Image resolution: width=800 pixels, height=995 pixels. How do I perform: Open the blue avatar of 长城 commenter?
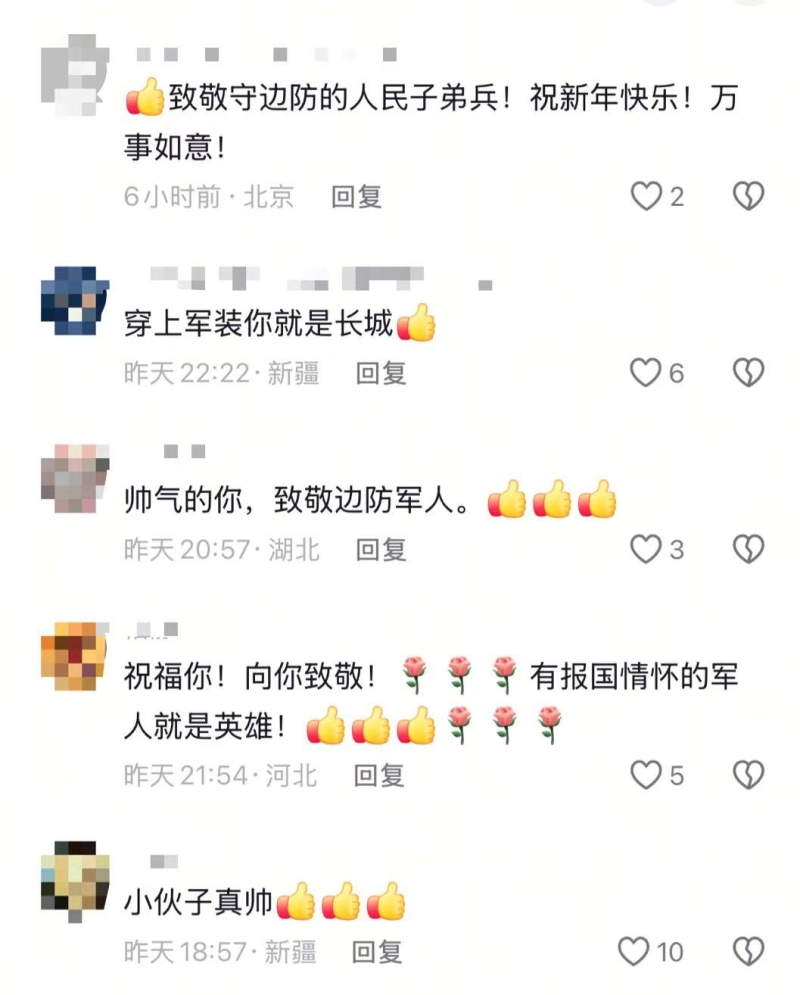click(x=75, y=301)
